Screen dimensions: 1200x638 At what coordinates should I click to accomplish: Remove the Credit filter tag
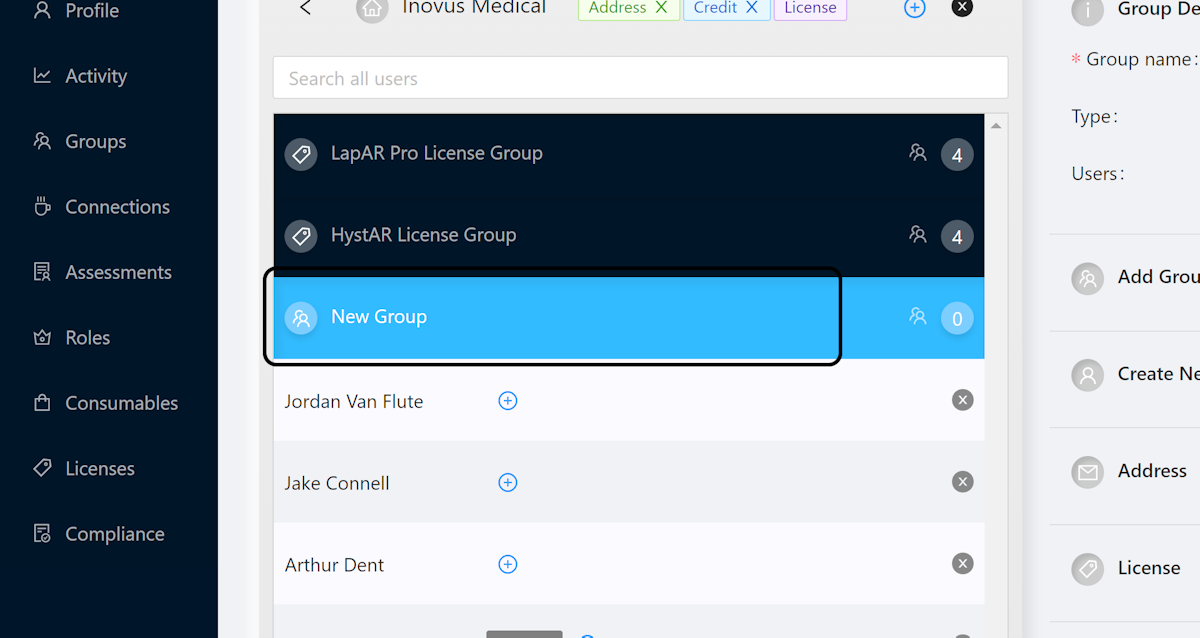[x=751, y=8]
